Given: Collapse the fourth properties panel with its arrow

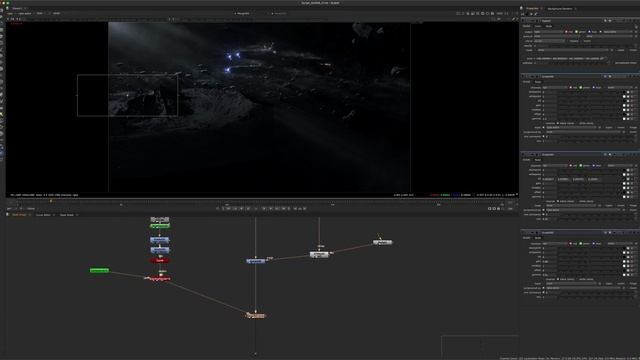Looking at the screenshot, I should pos(524,233).
